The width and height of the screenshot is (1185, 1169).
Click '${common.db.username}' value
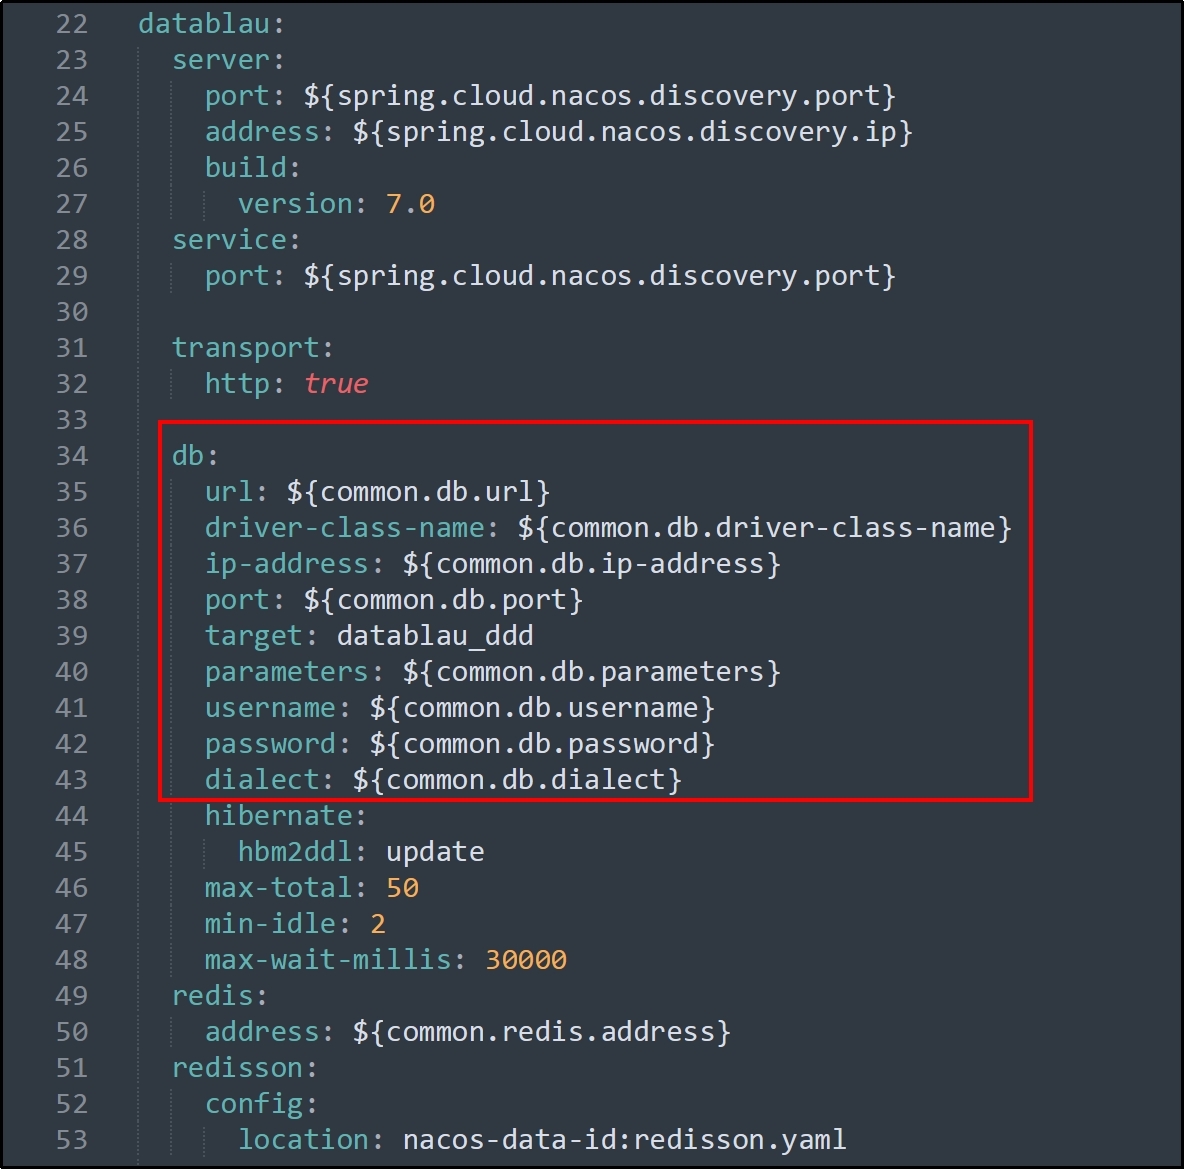click(x=542, y=709)
